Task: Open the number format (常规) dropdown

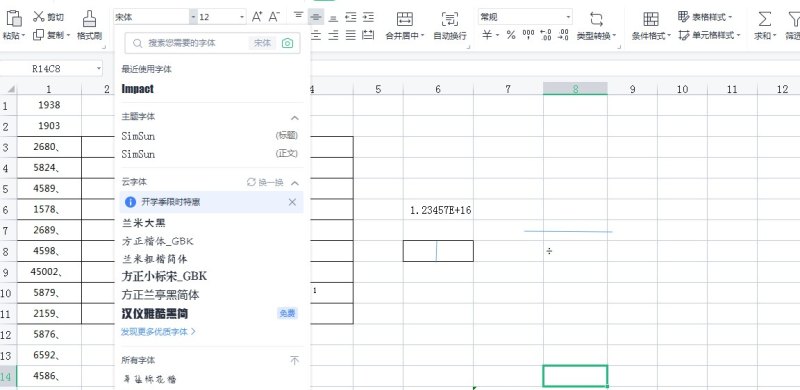Action: [x=568, y=17]
